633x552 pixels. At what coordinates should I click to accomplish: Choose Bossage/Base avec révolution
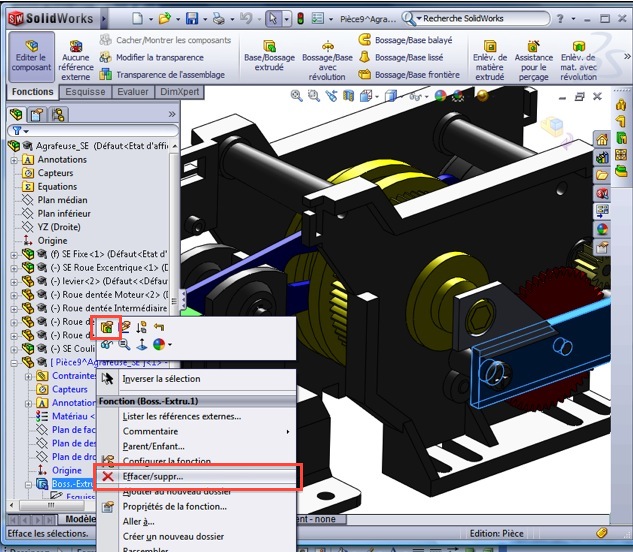click(327, 61)
